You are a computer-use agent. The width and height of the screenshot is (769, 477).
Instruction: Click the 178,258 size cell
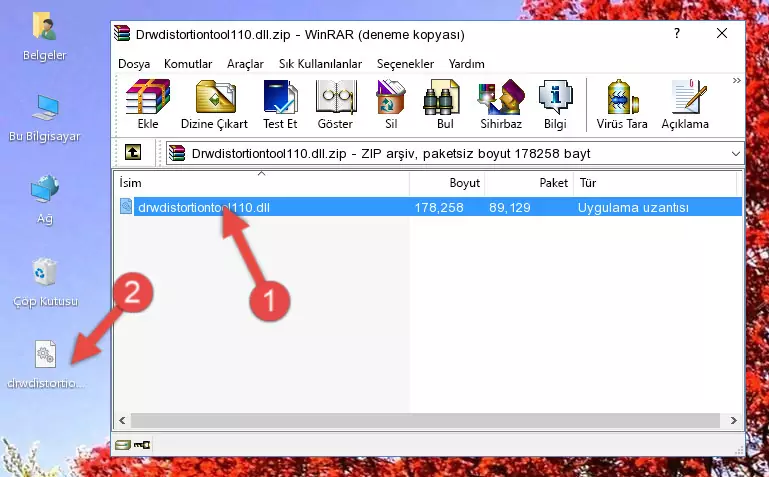coord(439,207)
